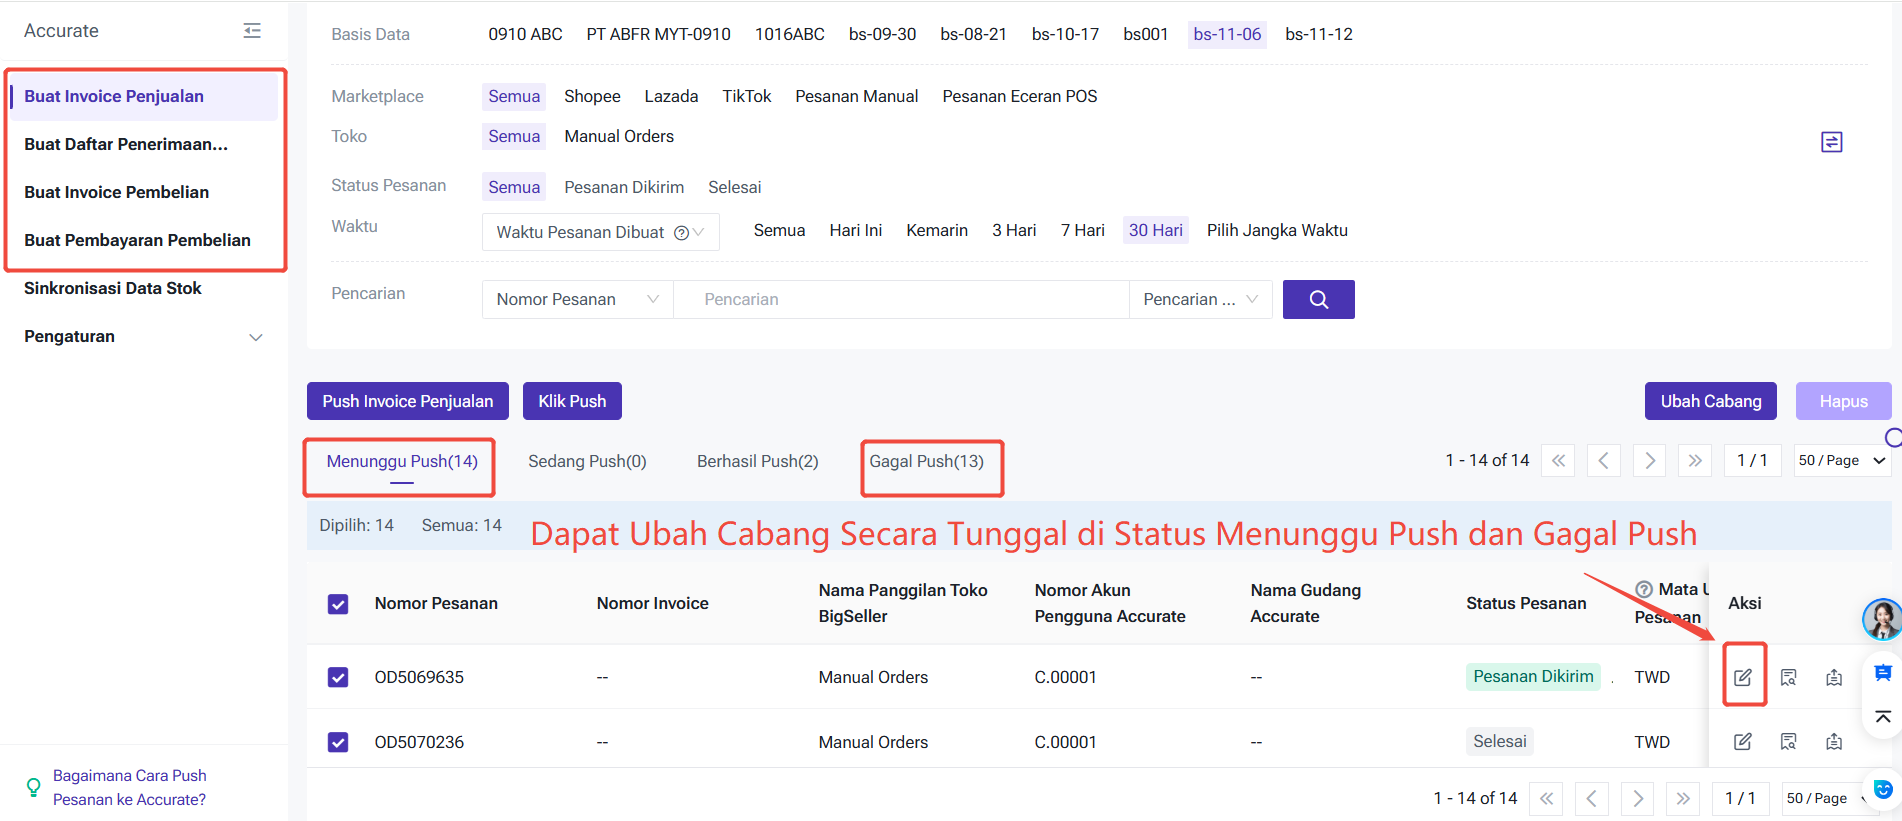
Task: Click view detail icon for order OD5069635
Action: click(1788, 677)
